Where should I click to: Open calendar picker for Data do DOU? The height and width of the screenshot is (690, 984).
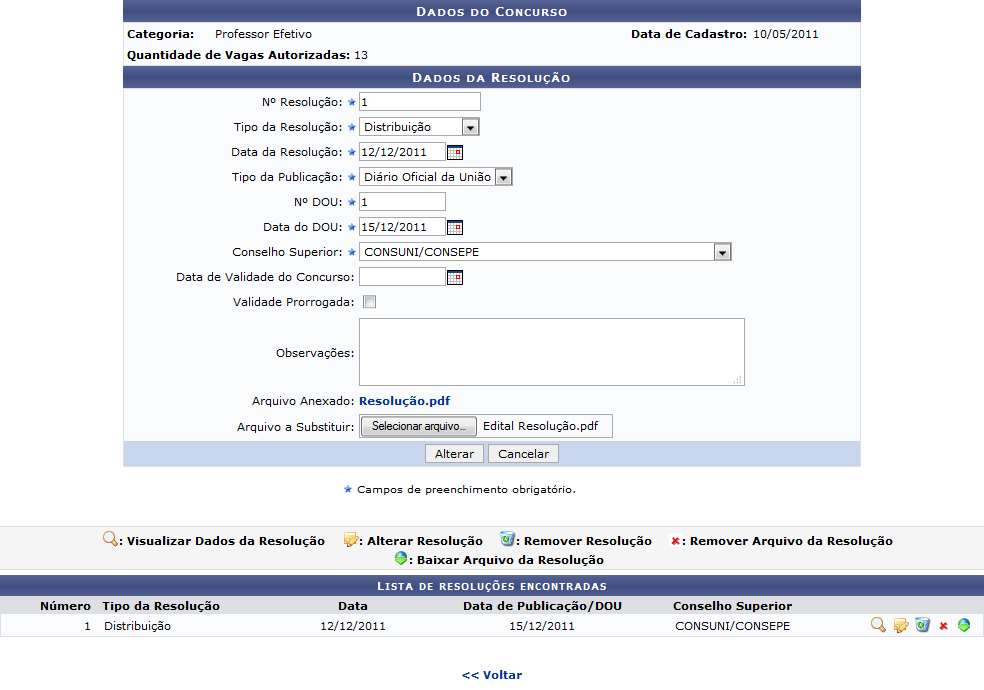[x=455, y=227]
